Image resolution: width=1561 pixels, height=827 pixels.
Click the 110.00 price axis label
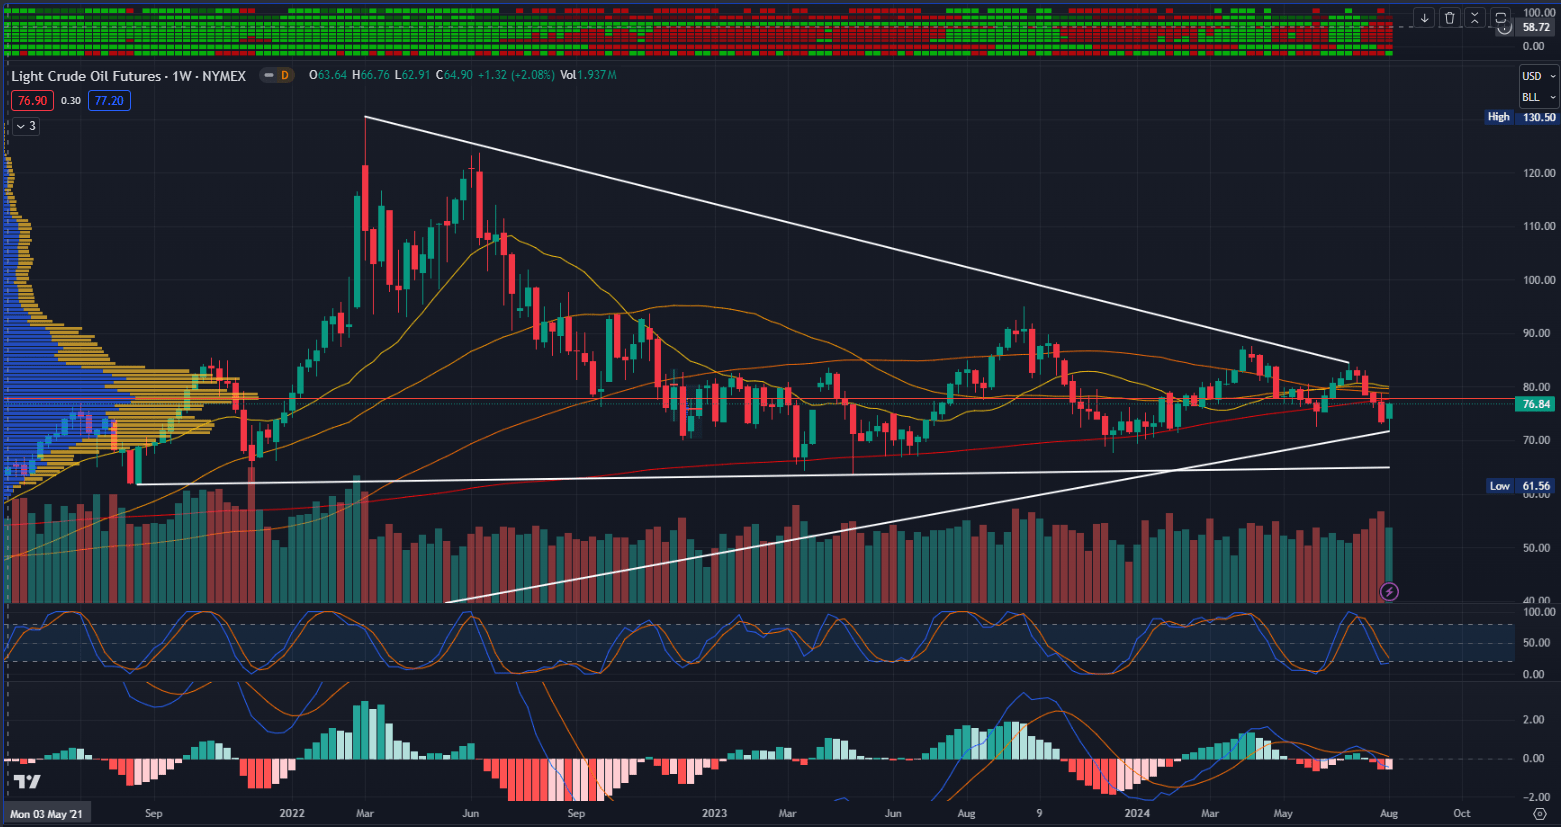1539,226
